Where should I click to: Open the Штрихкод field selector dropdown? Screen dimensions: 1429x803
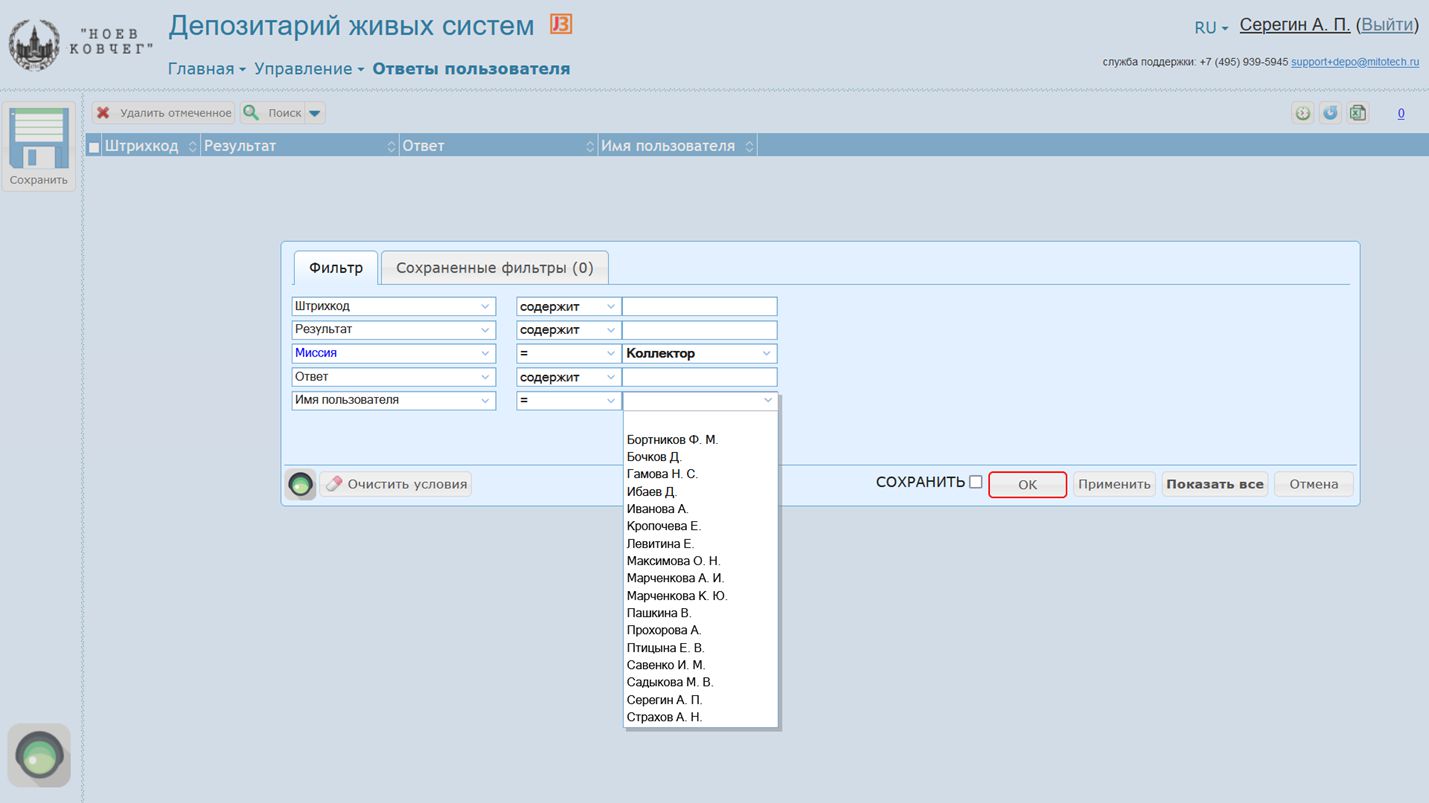[x=394, y=306]
